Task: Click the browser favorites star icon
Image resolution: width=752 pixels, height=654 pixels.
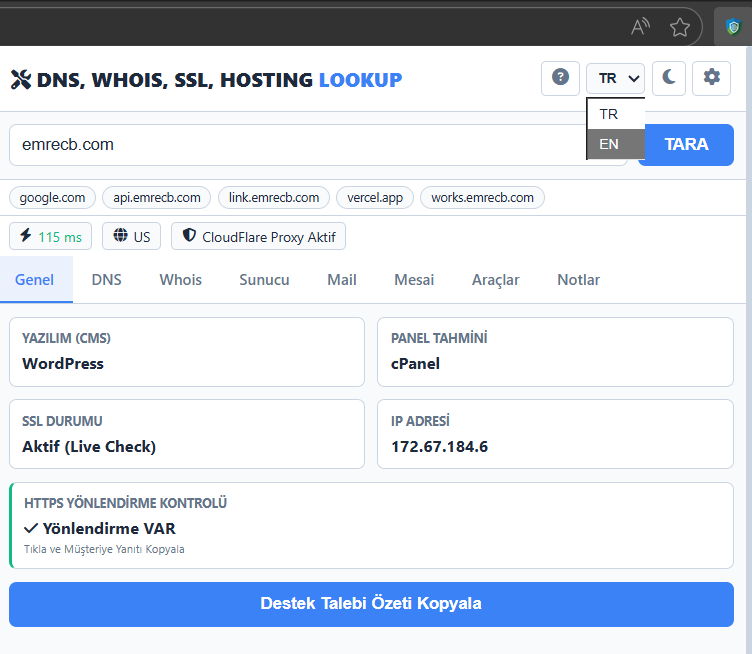Action: click(680, 27)
